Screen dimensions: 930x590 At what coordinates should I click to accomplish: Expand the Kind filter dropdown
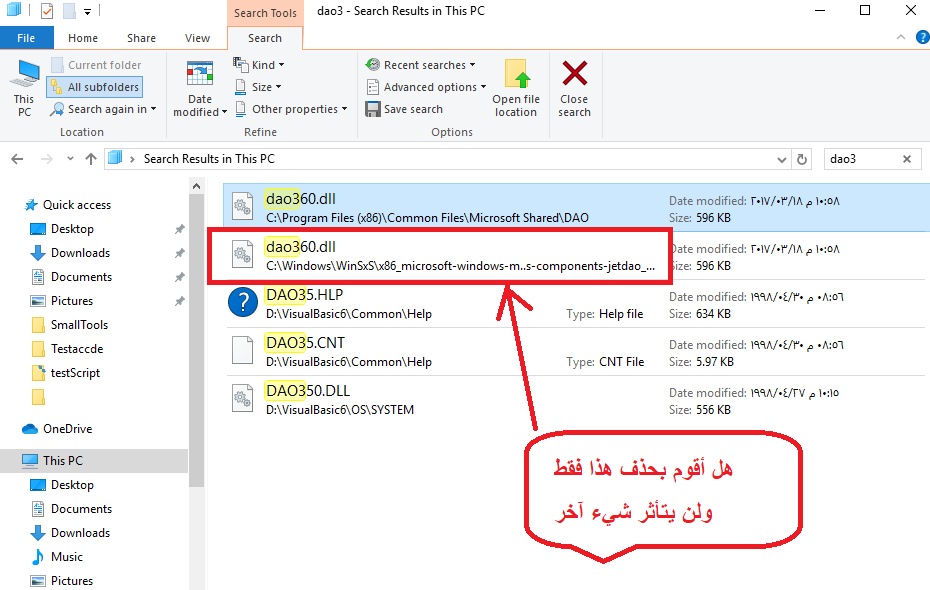pyautogui.click(x=259, y=65)
